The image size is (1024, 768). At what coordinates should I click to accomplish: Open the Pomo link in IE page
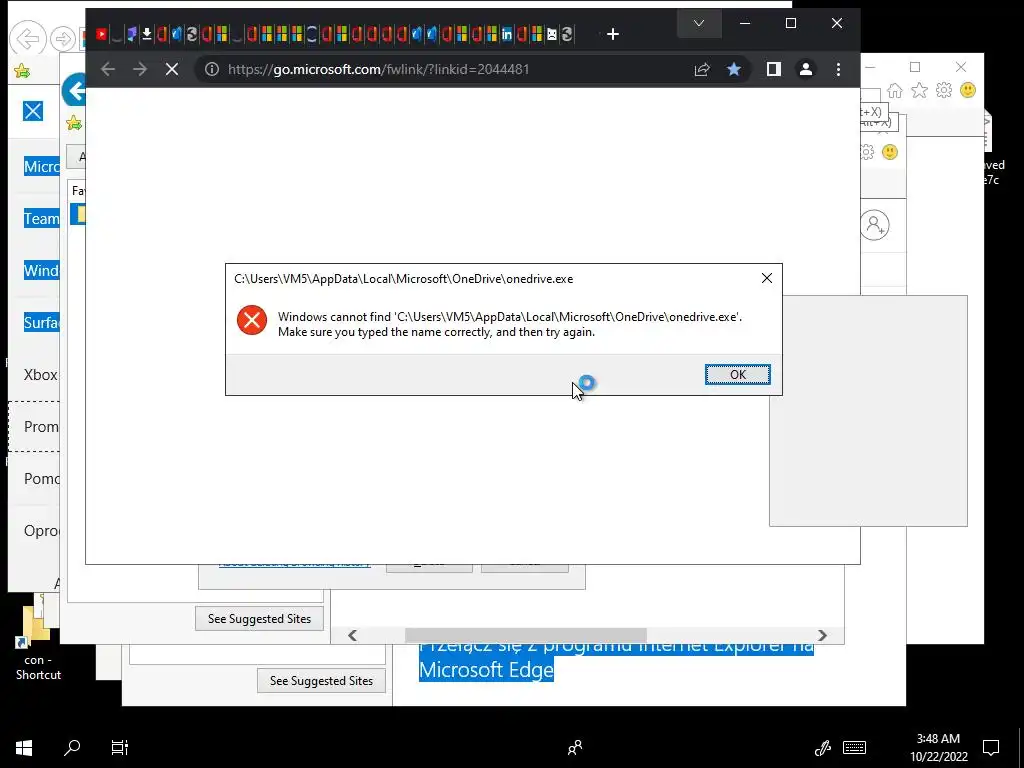point(41,478)
